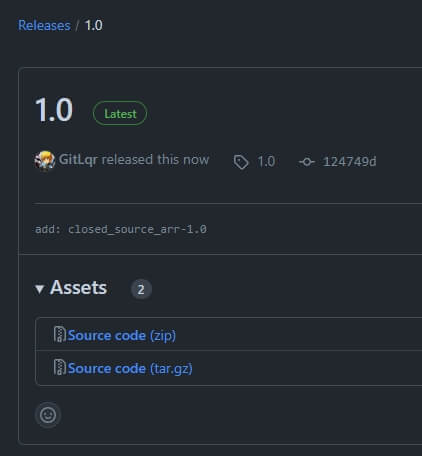This screenshot has width=422, height=456.
Task: Click the assets count badge showing 2
Action: click(x=141, y=289)
